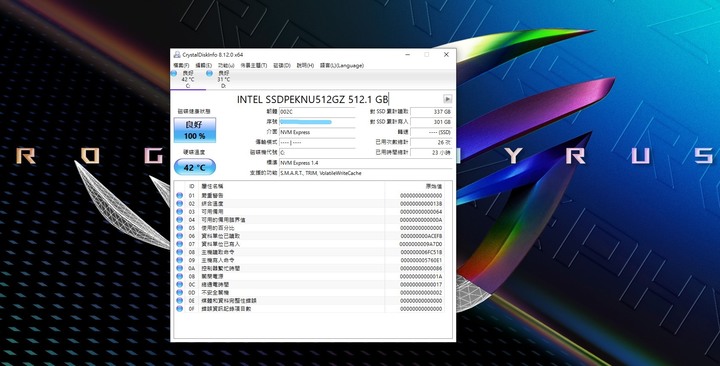Image resolution: width=720 pixels, height=366 pixels.
Task: Open the 佈景主題(T) menu
Action: pyautogui.click(x=253, y=66)
